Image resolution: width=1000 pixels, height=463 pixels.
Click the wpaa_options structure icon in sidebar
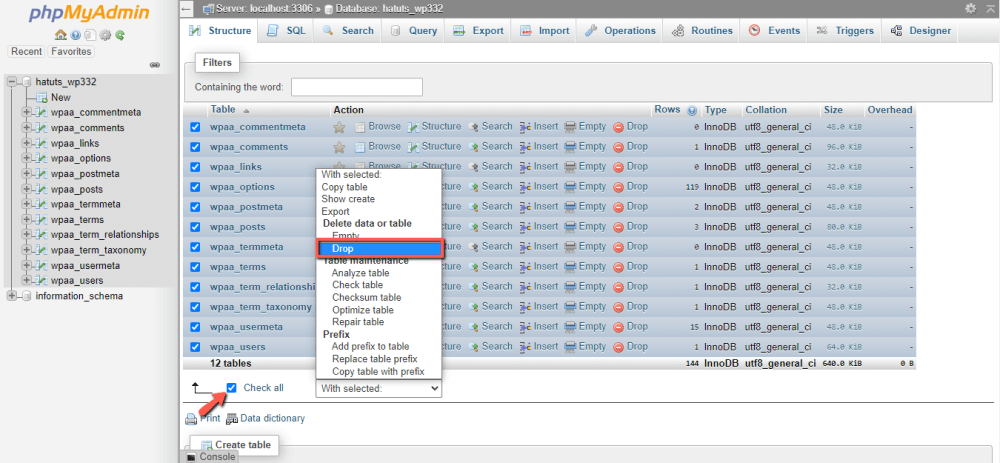pos(42,158)
